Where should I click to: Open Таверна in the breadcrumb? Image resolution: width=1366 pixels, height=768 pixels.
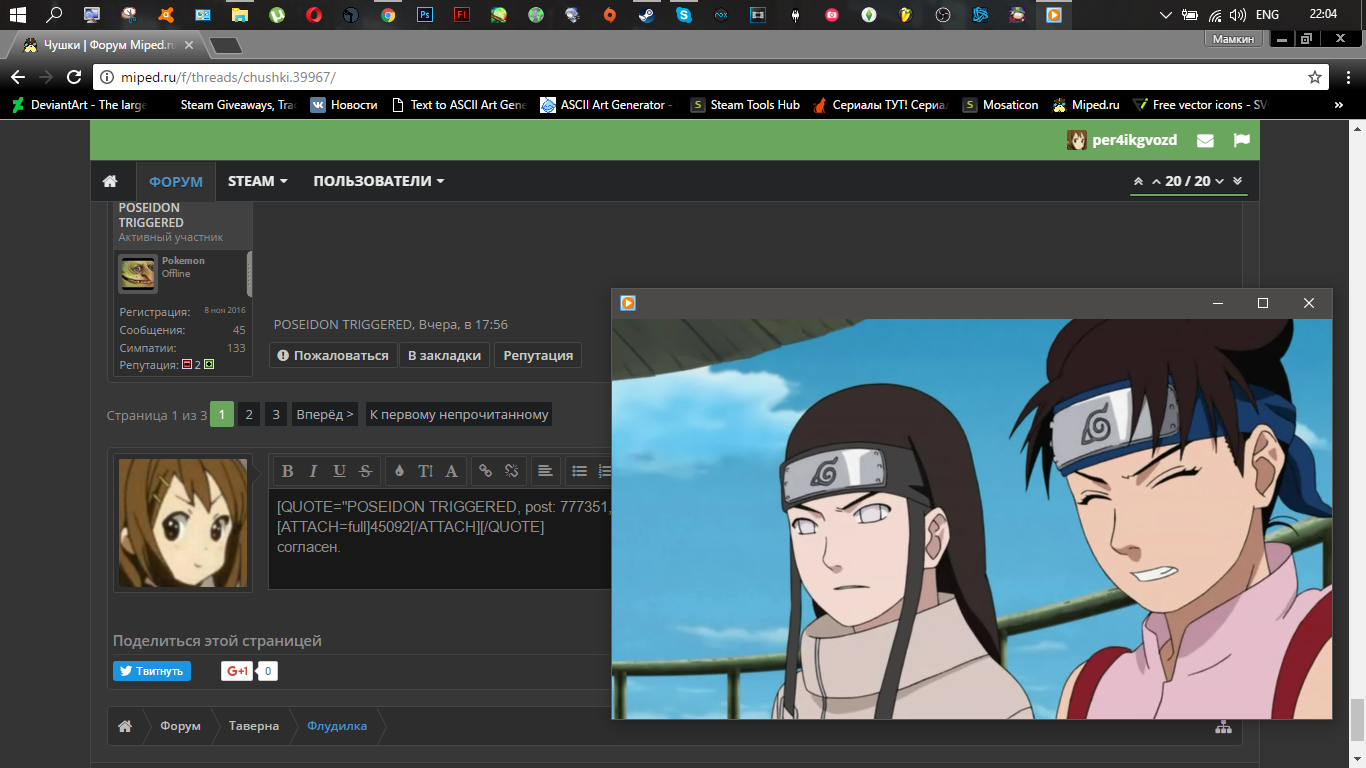pyautogui.click(x=254, y=726)
